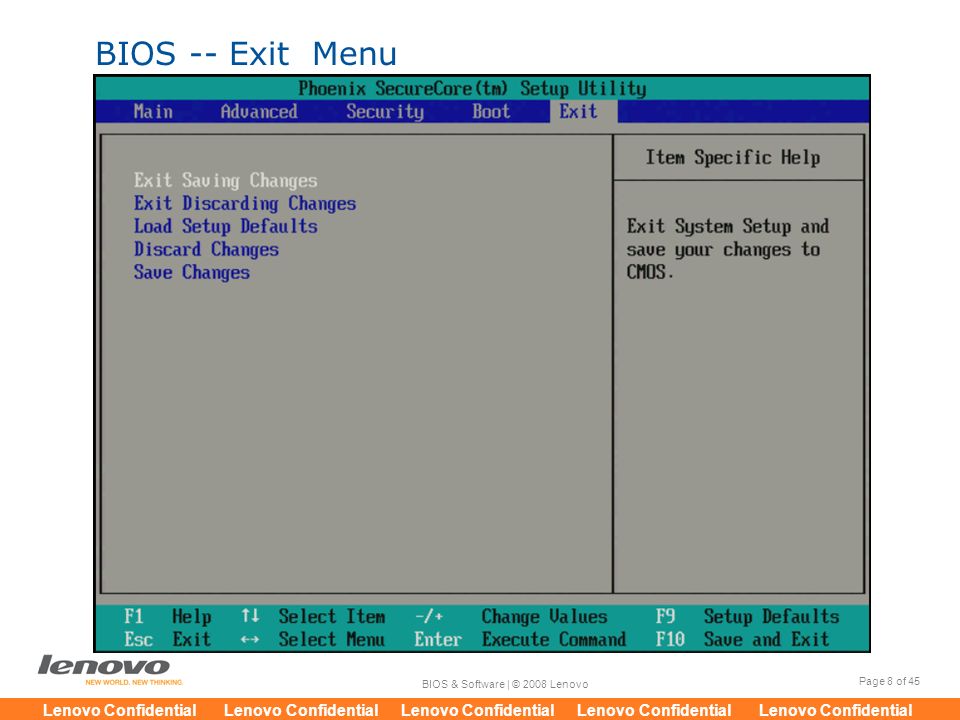Click the -/+ Change Values legend
960x720 pixels.
pyautogui.click(x=511, y=617)
